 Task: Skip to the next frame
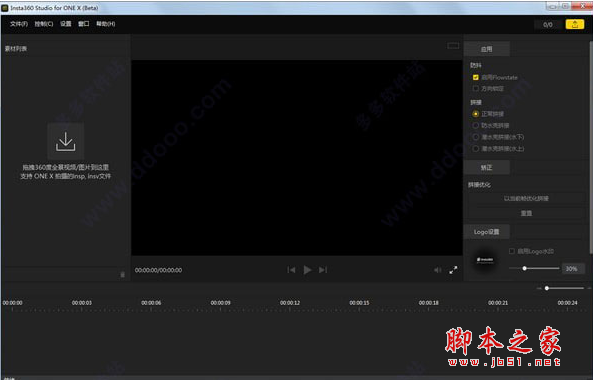click(323, 270)
